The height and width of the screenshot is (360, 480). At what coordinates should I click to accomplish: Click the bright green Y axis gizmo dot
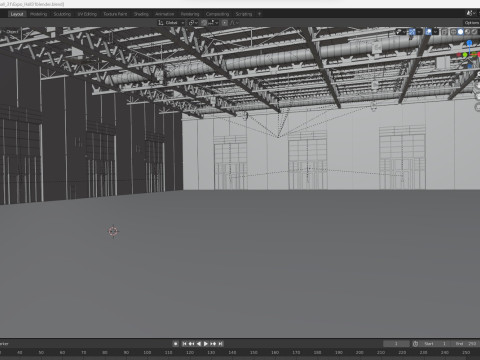point(465,55)
